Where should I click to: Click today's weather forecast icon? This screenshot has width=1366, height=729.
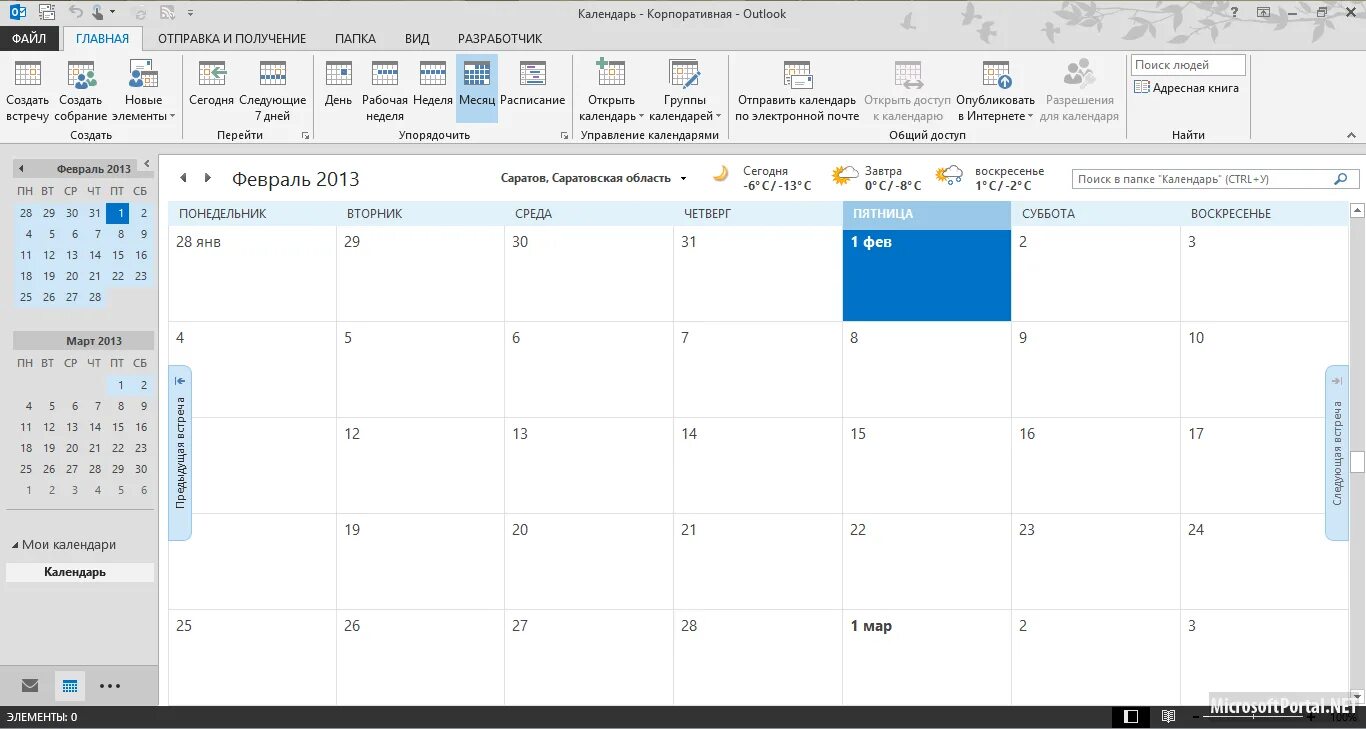[x=720, y=173]
